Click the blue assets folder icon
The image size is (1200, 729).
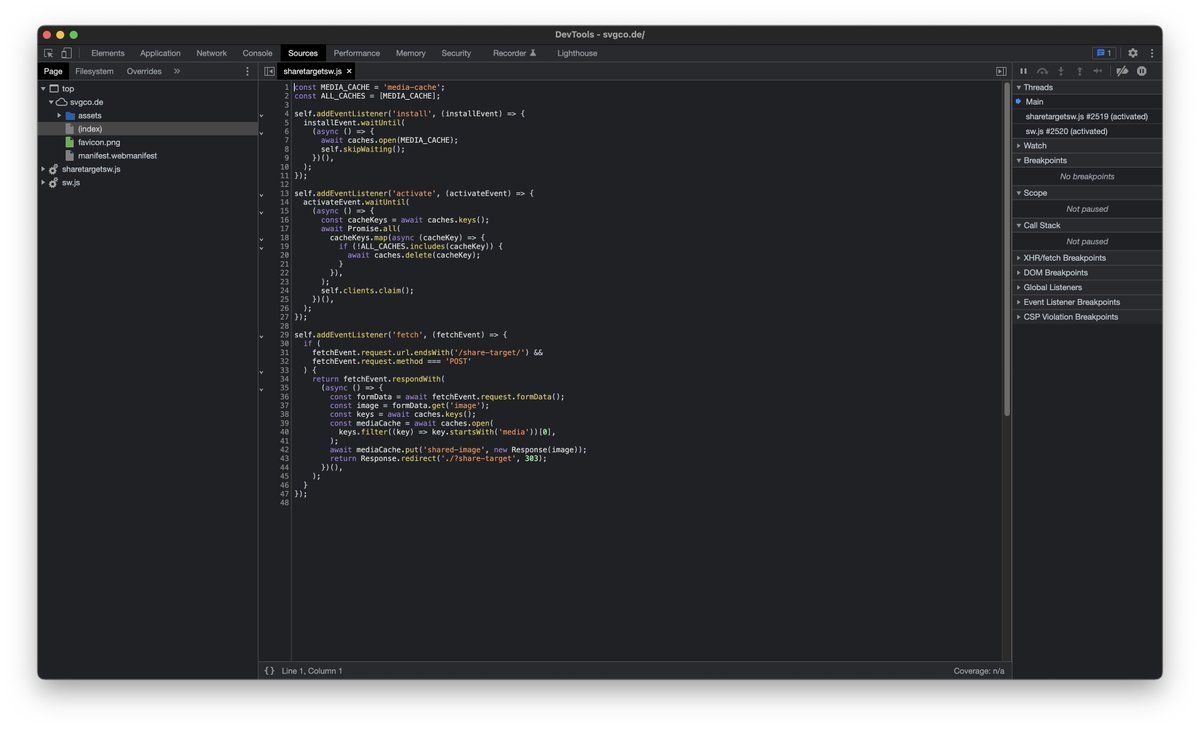[70, 116]
